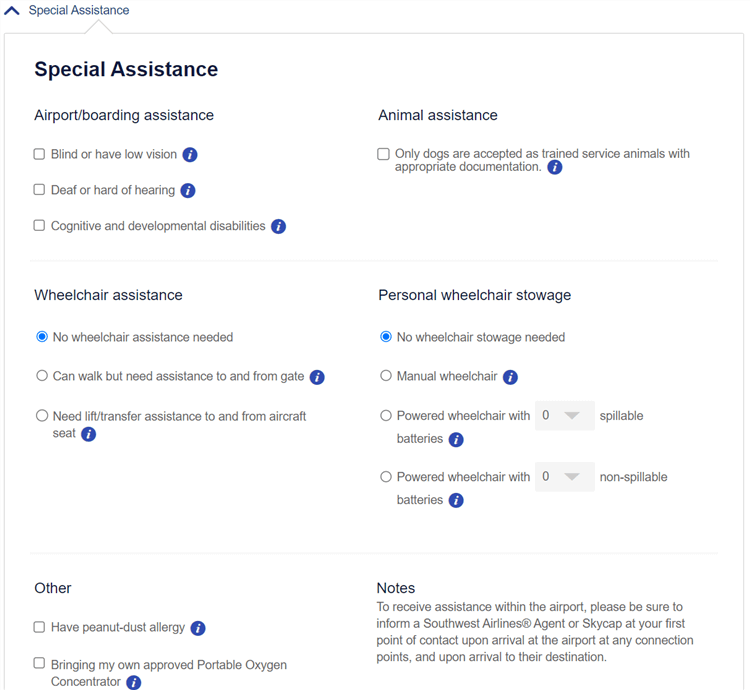Click info icon beside Blind or low vision
Viewport: 750px width, 690px height.
(x=190, y=155)
